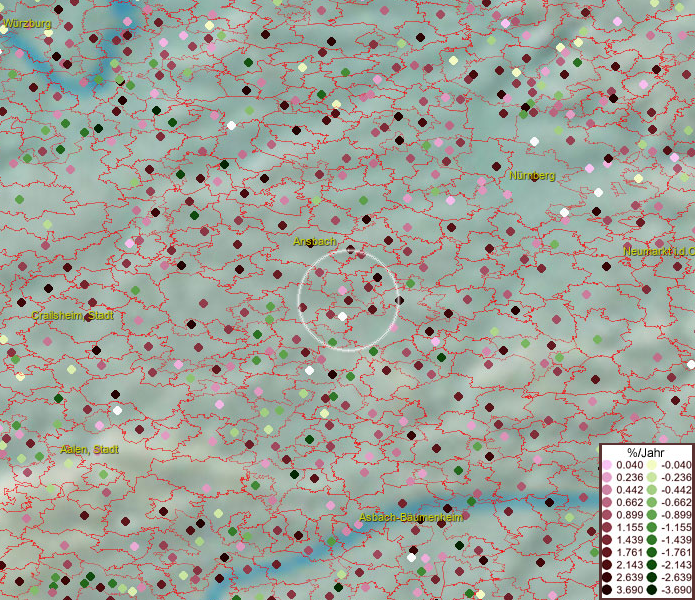Pick the -0.442 light green legend swatch
695x600 pixels.
pos(651,490)
